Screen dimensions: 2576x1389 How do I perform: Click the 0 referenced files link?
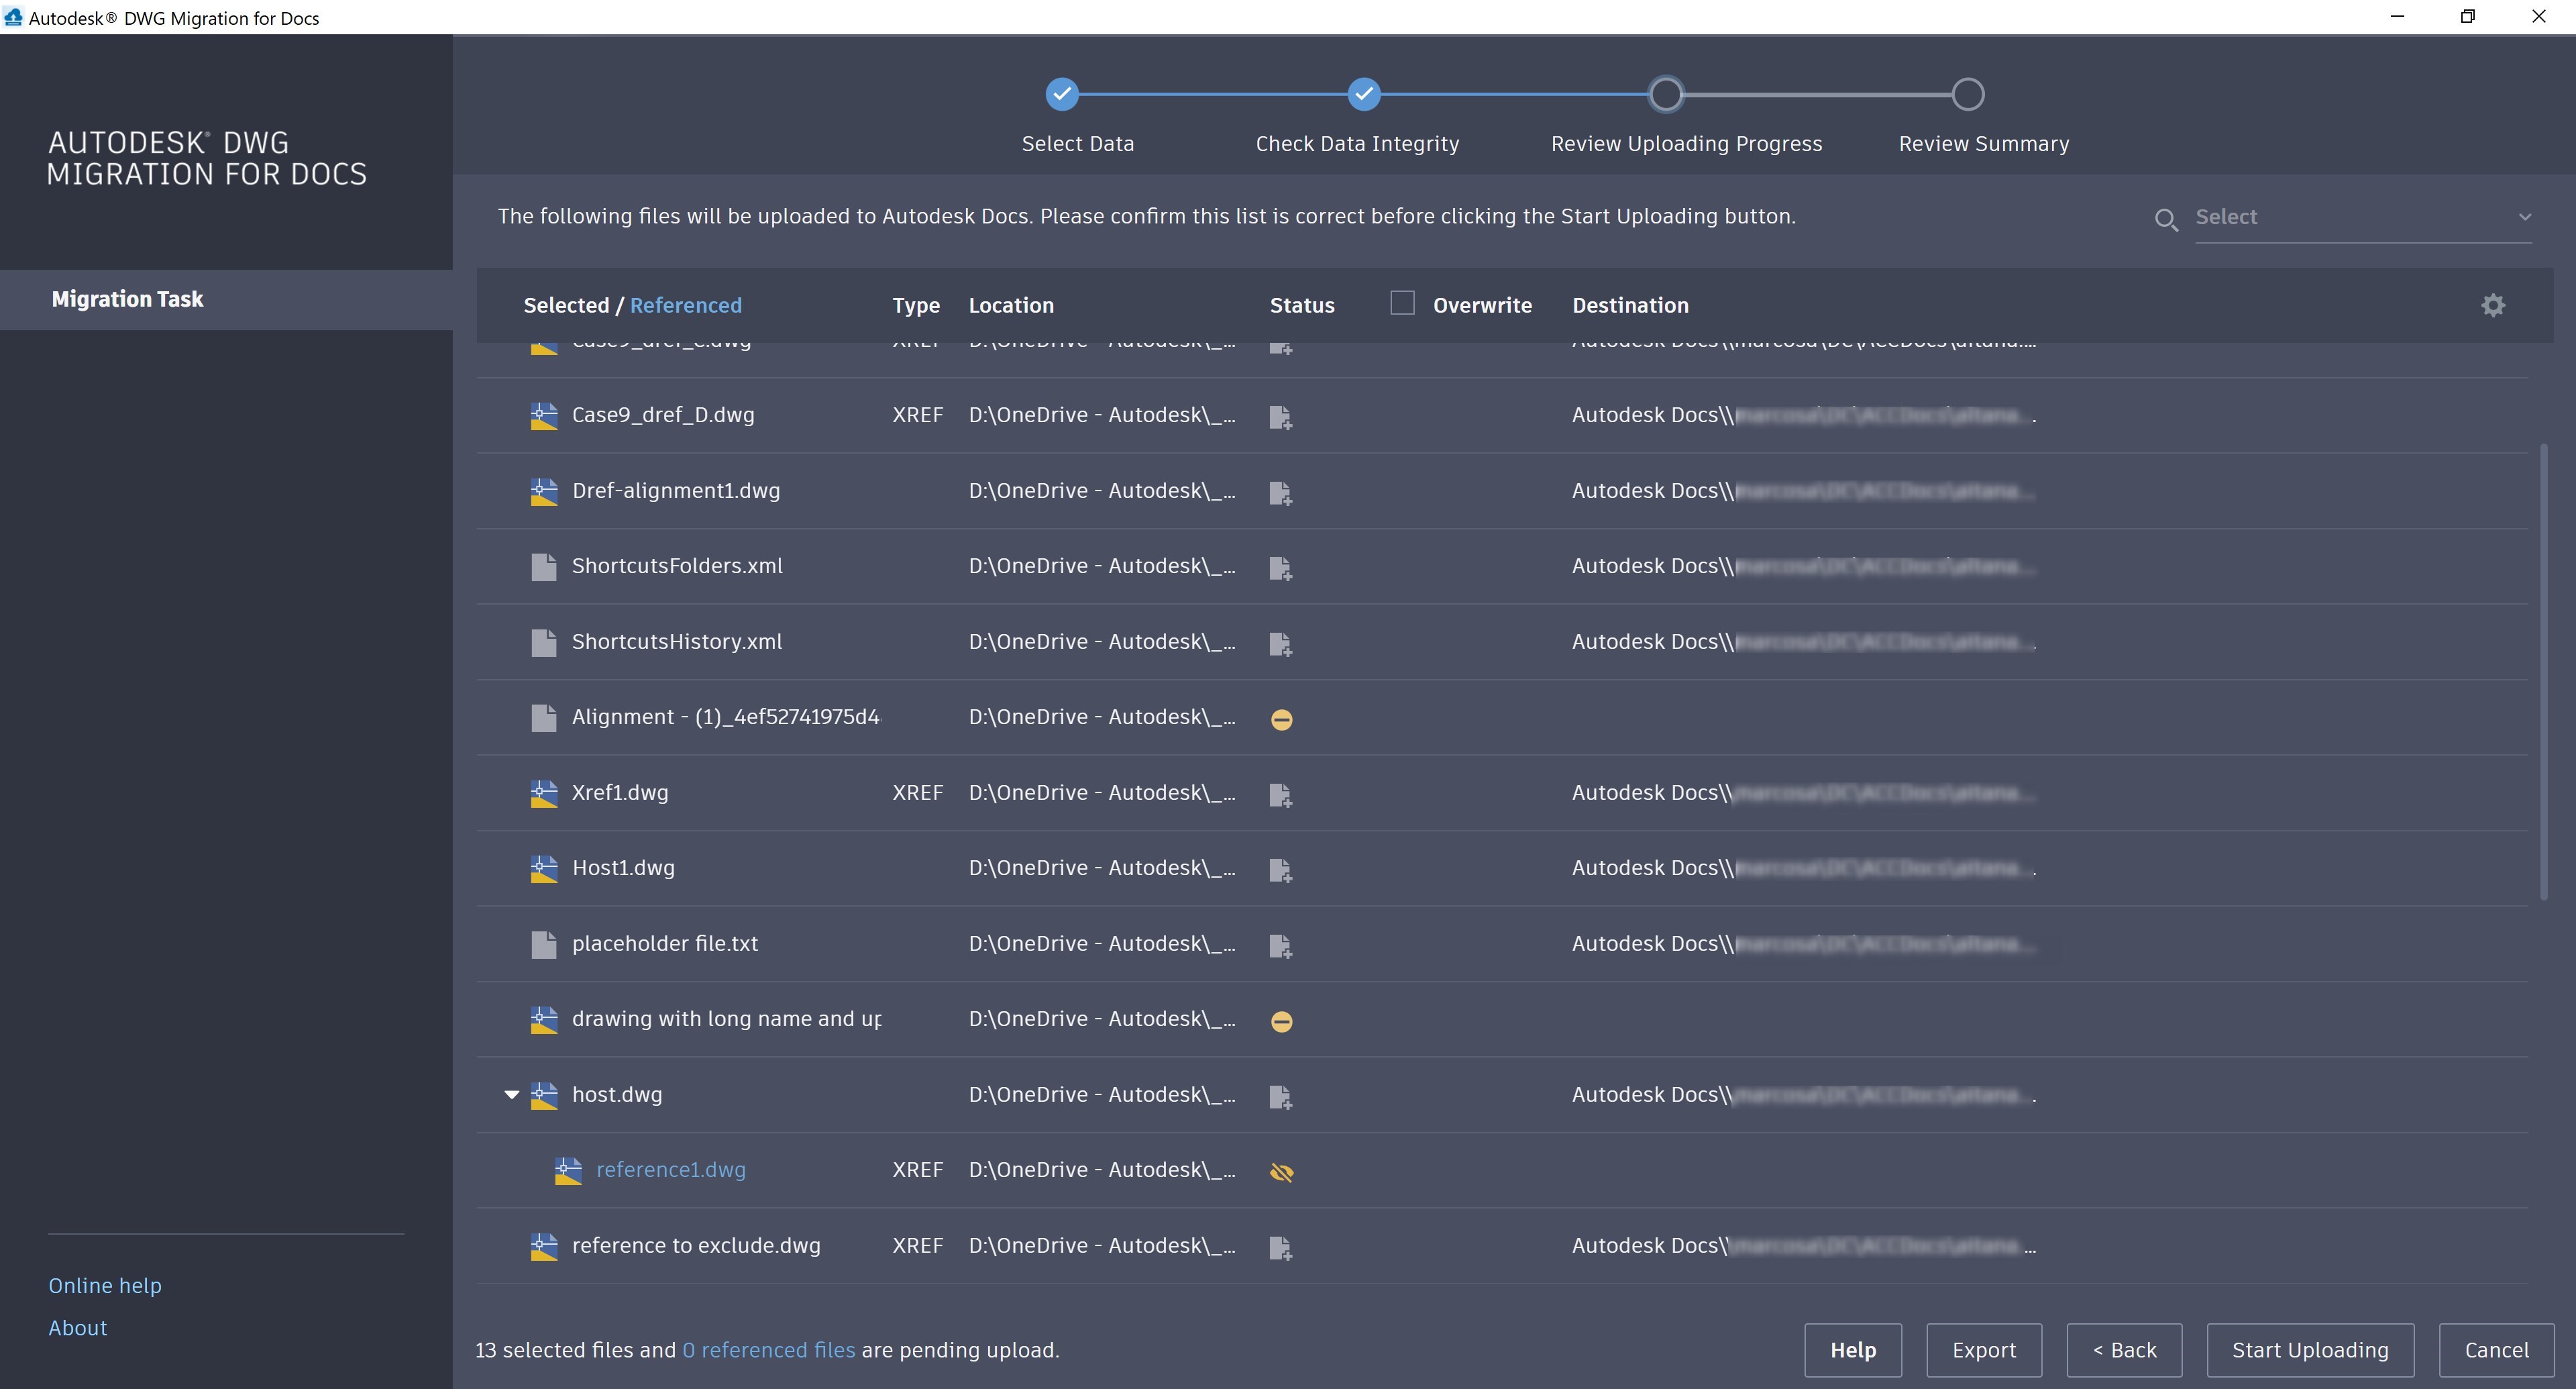768,1350
